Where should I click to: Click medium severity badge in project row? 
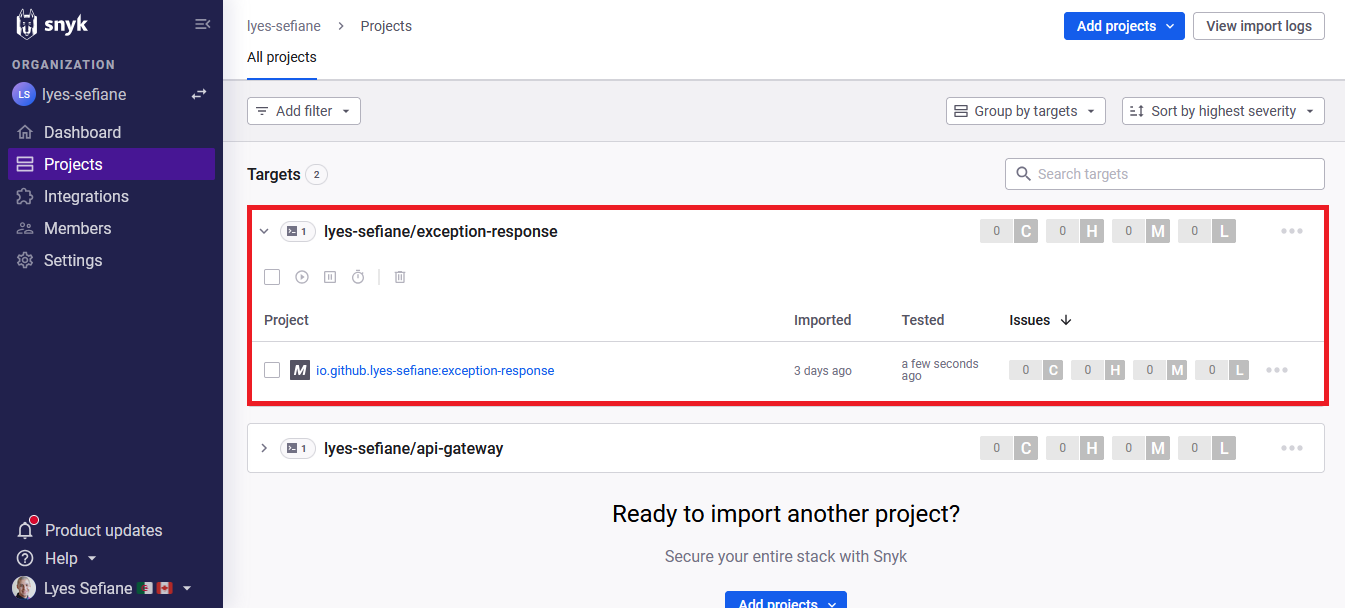click(1160, 370)
